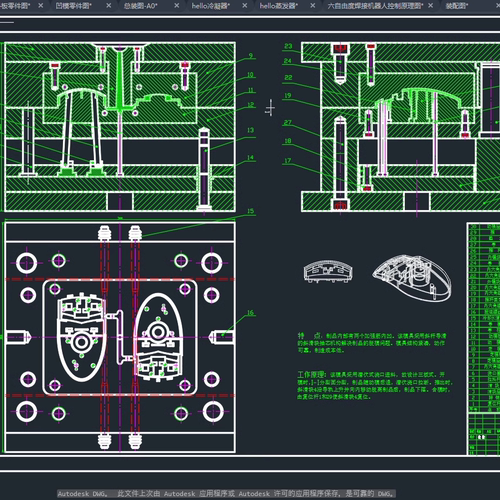Select the 特点 heading text
The width and height of the screenshot is (500, 500).
tap(309, 336)
